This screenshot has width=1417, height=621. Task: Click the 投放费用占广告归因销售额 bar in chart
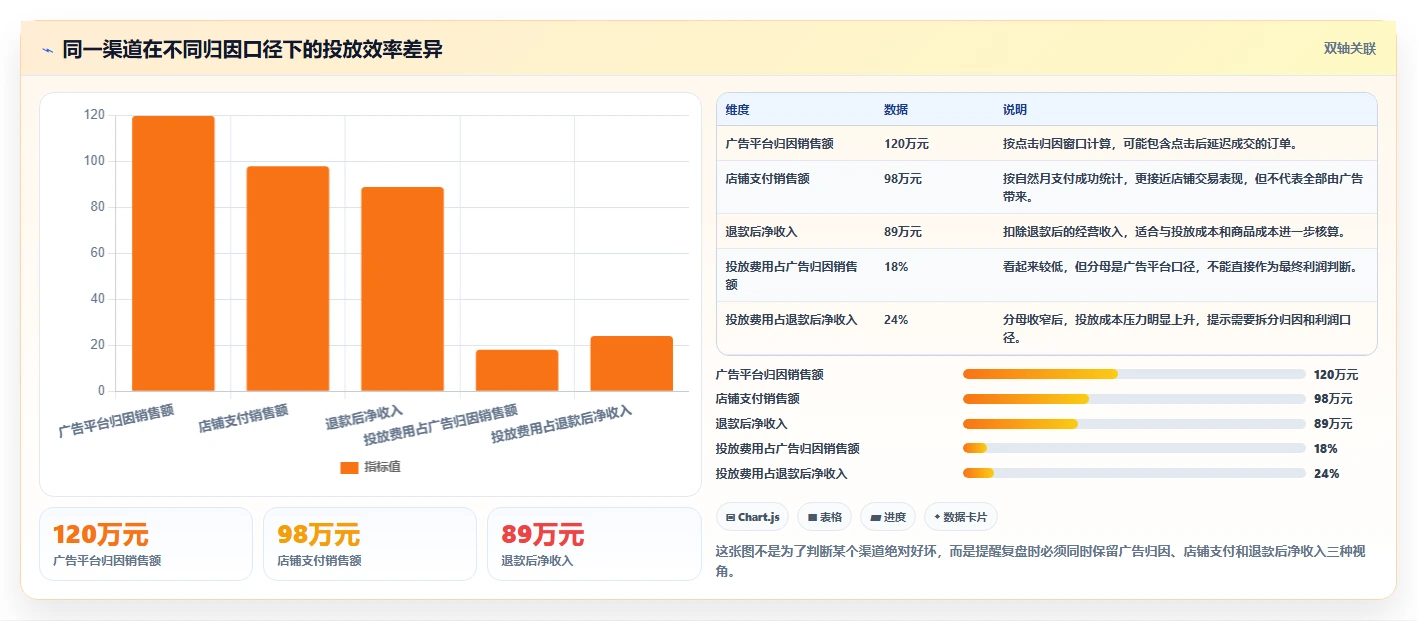coord(517,370)
